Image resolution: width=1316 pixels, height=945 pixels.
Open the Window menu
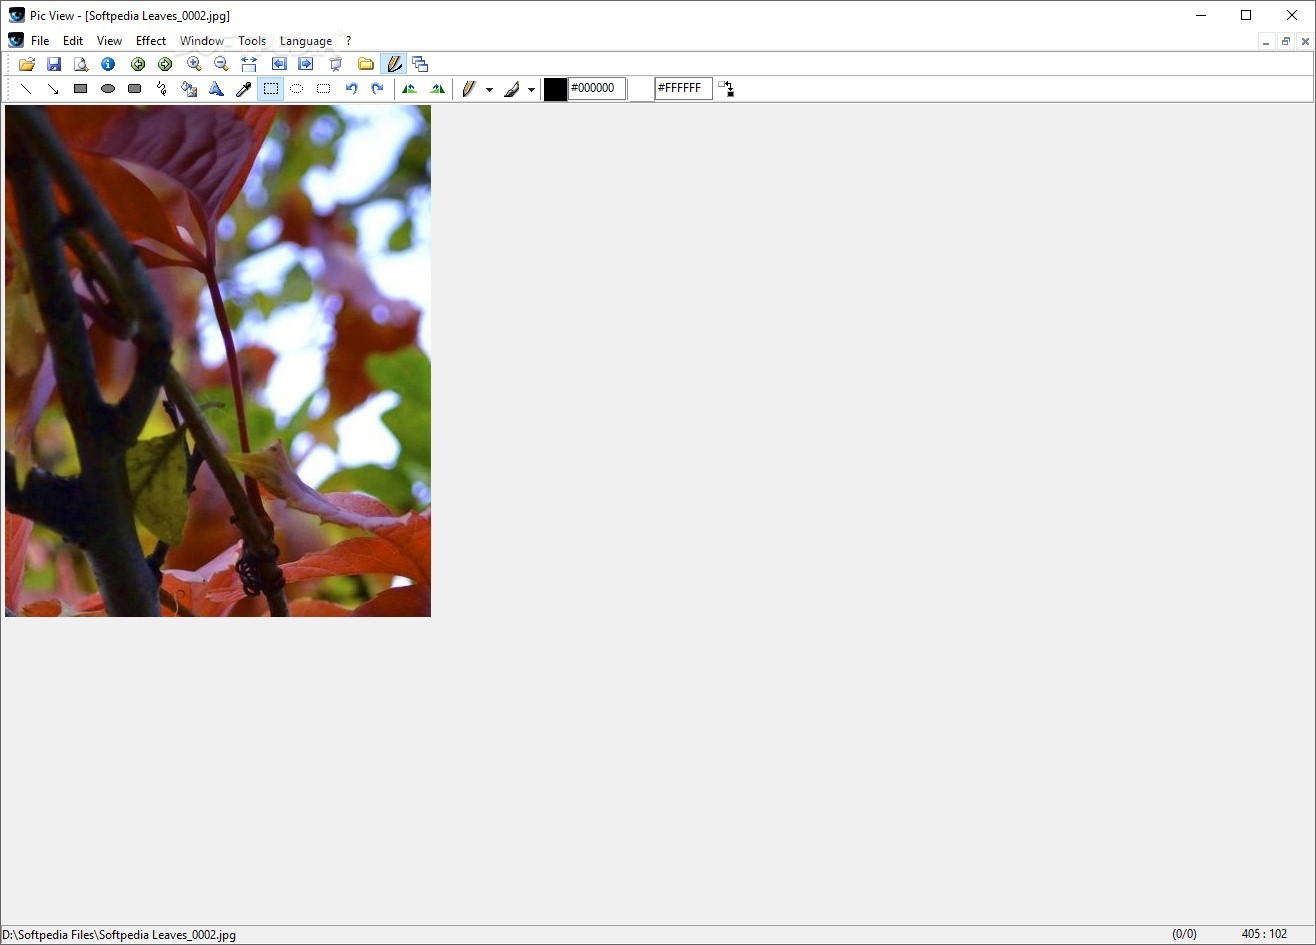point(202,41)
